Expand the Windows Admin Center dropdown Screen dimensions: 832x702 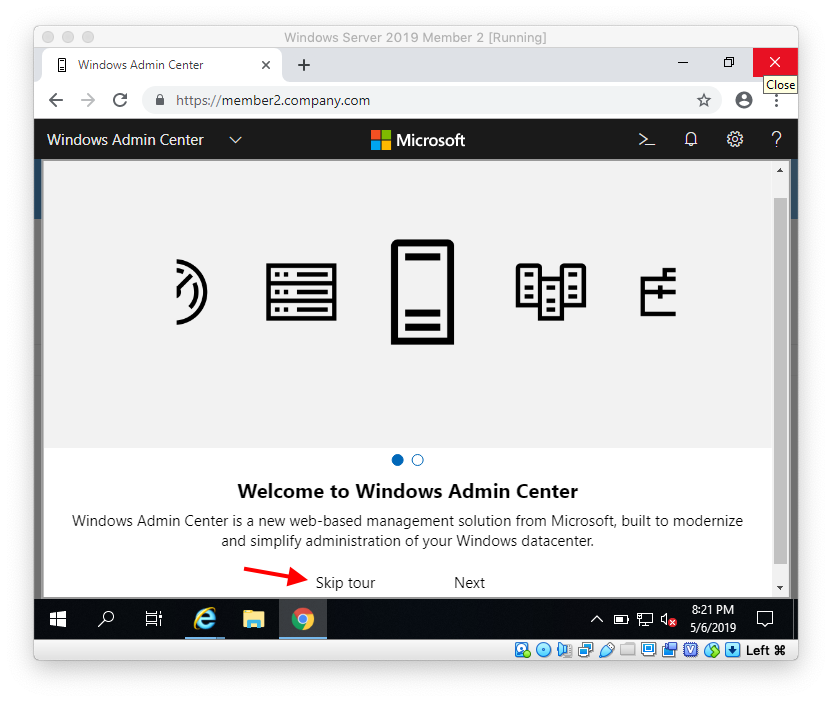coord(236,139)
